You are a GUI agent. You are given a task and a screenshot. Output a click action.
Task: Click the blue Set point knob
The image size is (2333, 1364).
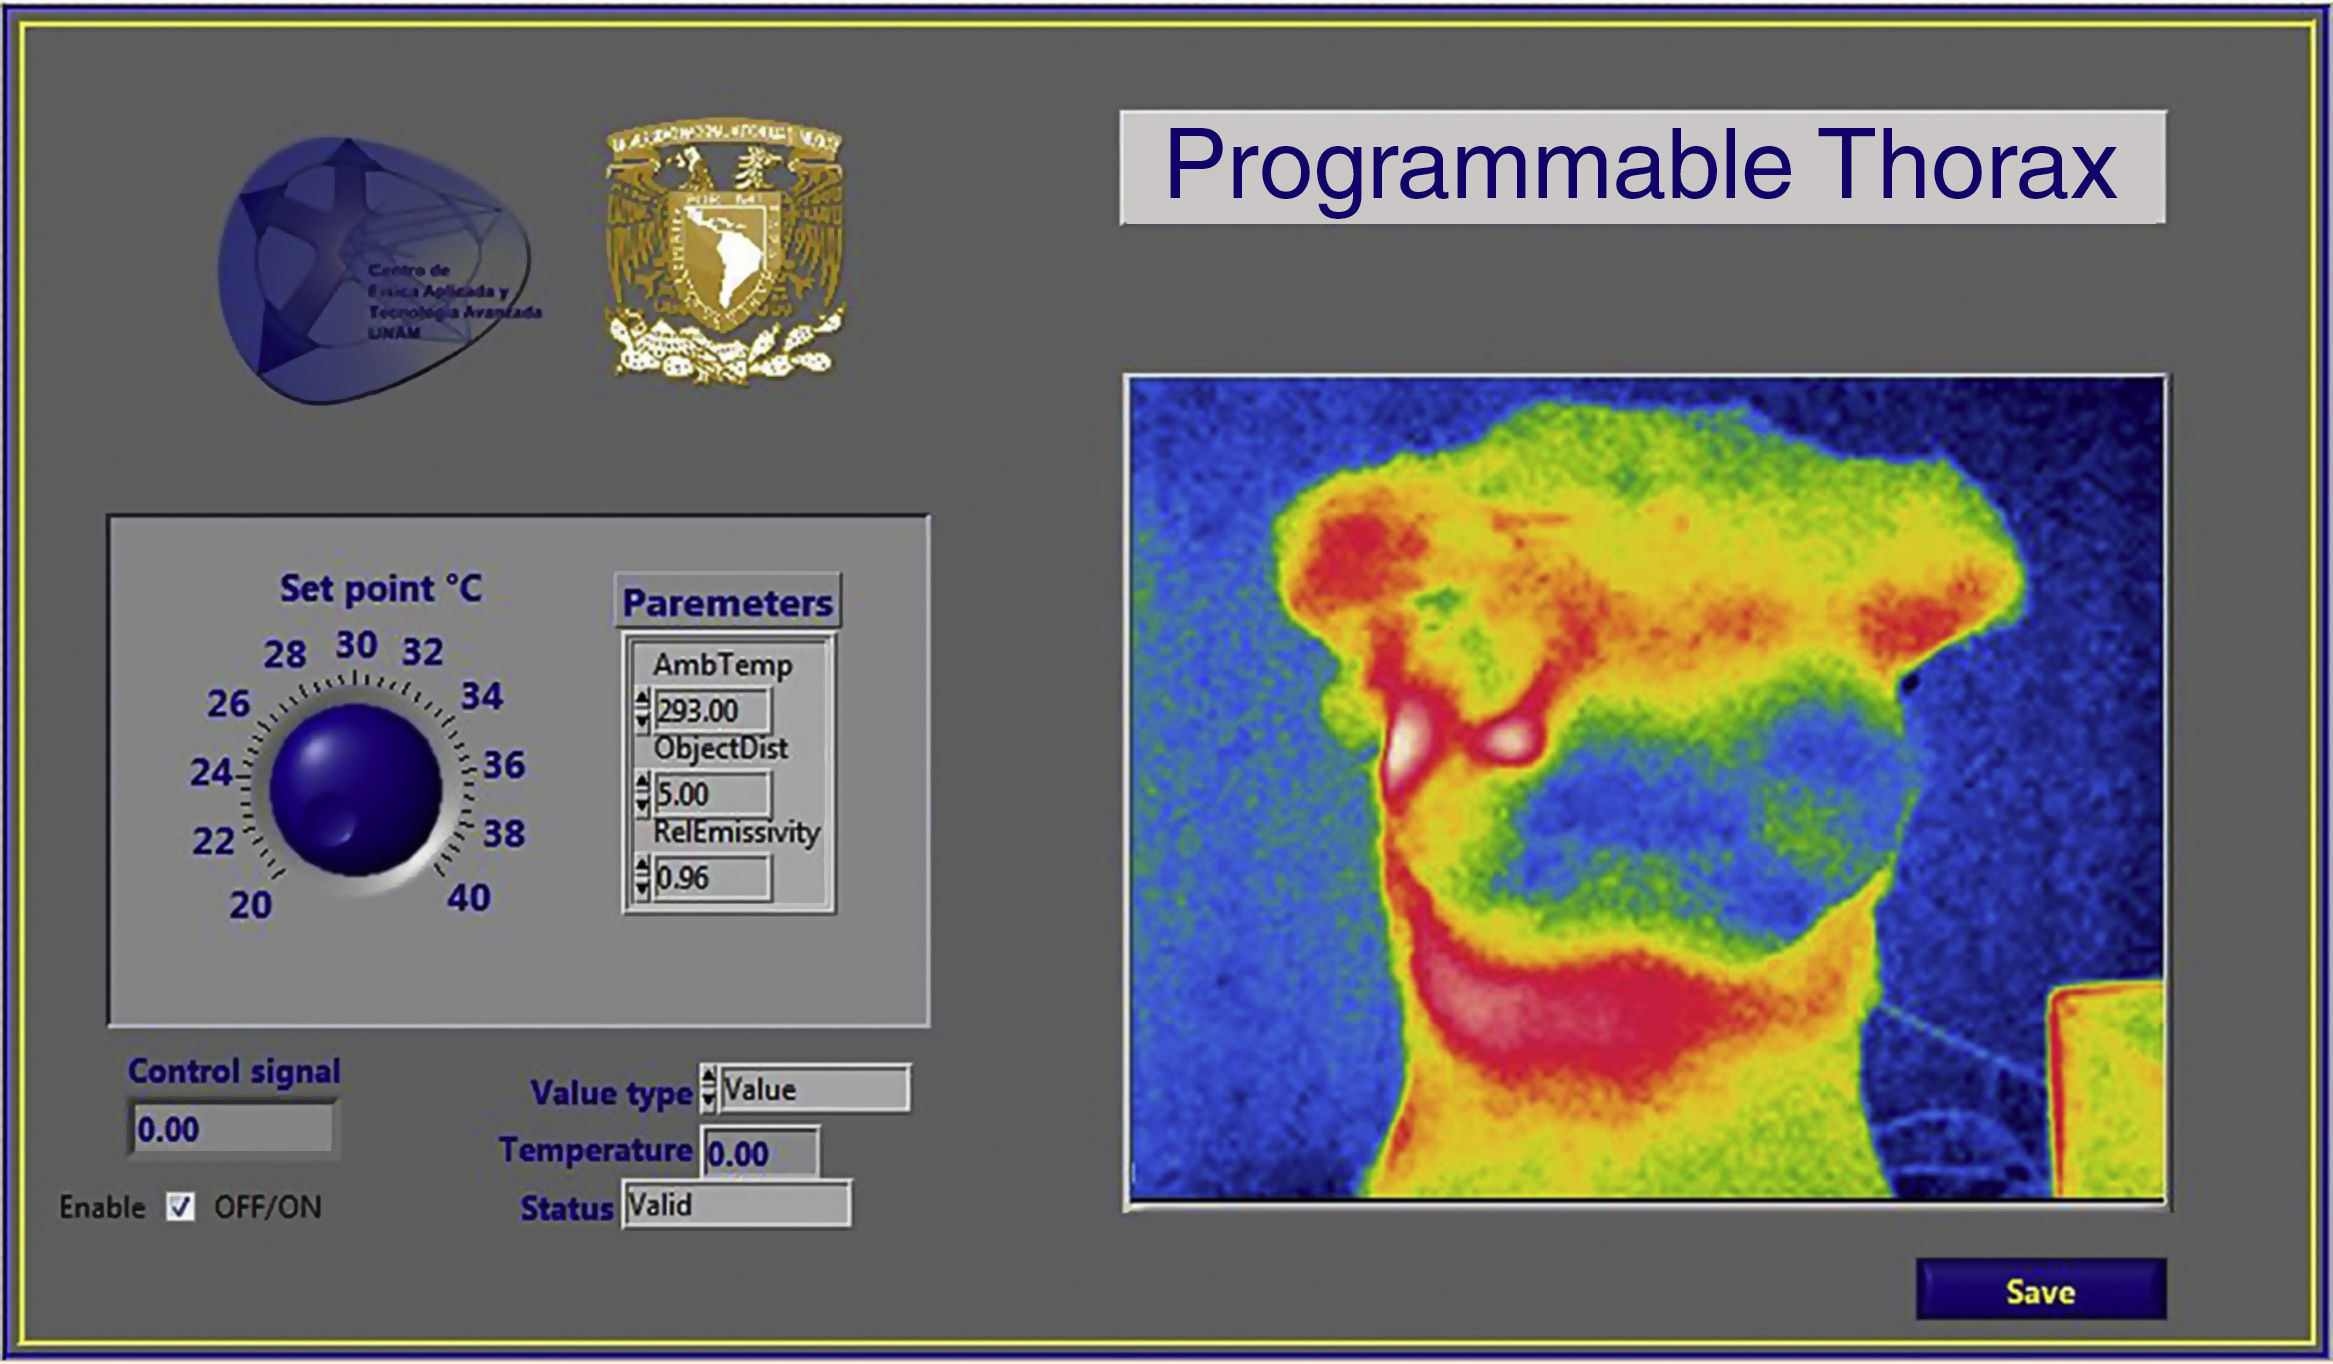[355, 788]
